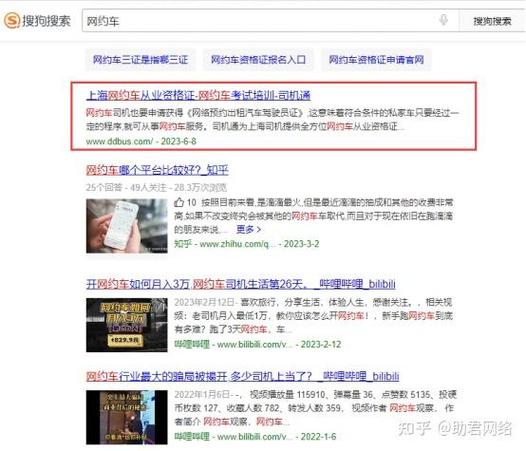Click the thumbs-up icon in Zhihu result
Image resolution: width=526 pixels, height=451 pixels.
(x=179, y=202)
